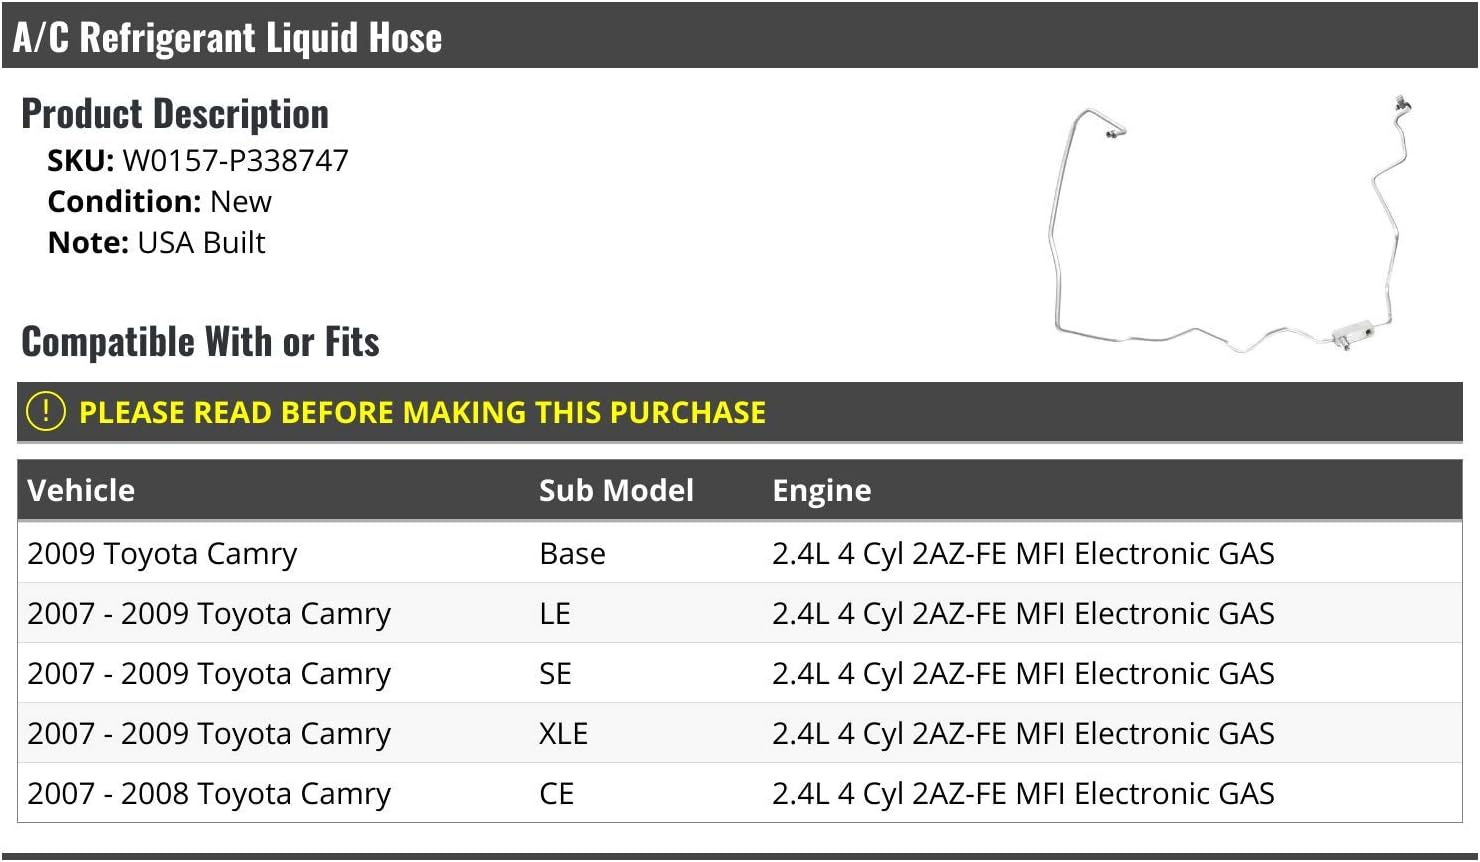Click the PLEASE READ BEFORE MAKING THIS PURCHASE banner

740,412
